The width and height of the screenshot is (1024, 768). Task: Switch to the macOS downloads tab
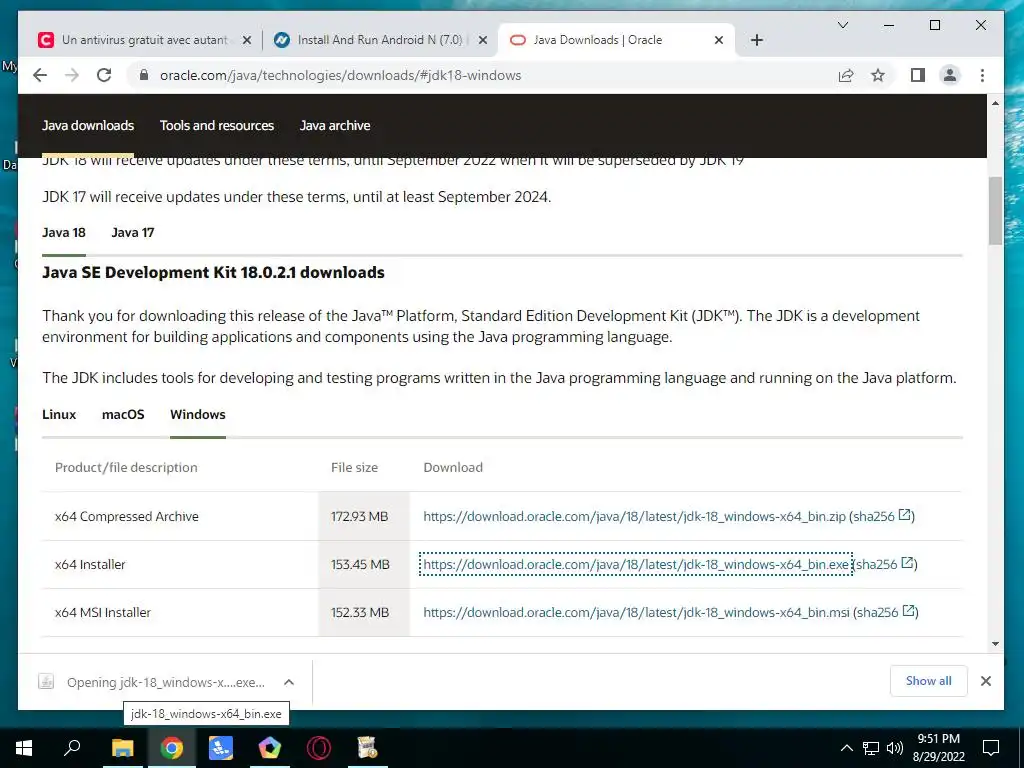(123, 415)
